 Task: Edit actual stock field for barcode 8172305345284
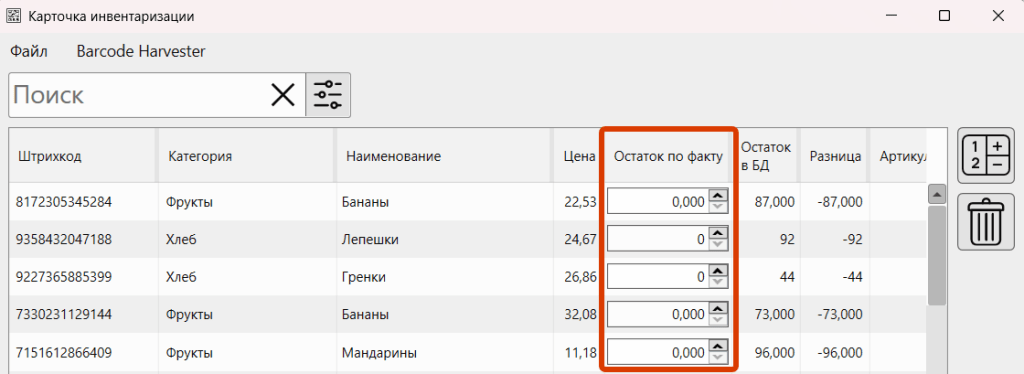(657, 202)
